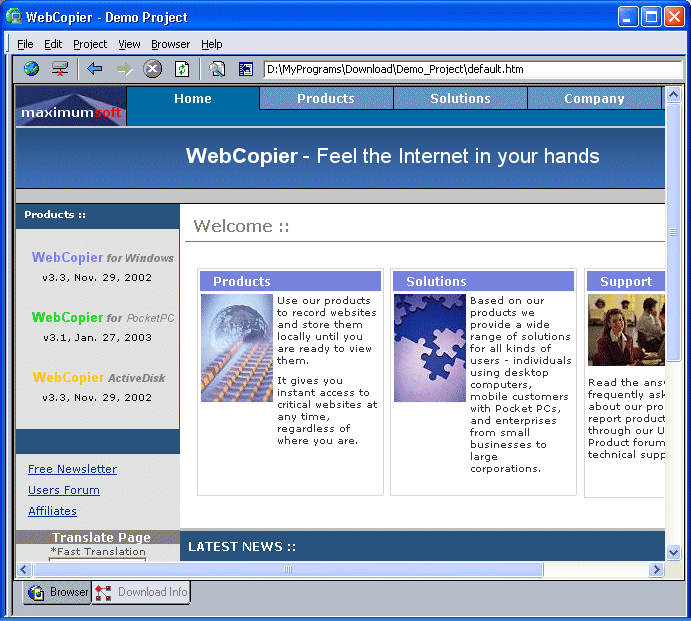Click the vertical scrollbar thumb
Image resolution: width=691 pixels, height=621 pixels.
coord(673,232)
